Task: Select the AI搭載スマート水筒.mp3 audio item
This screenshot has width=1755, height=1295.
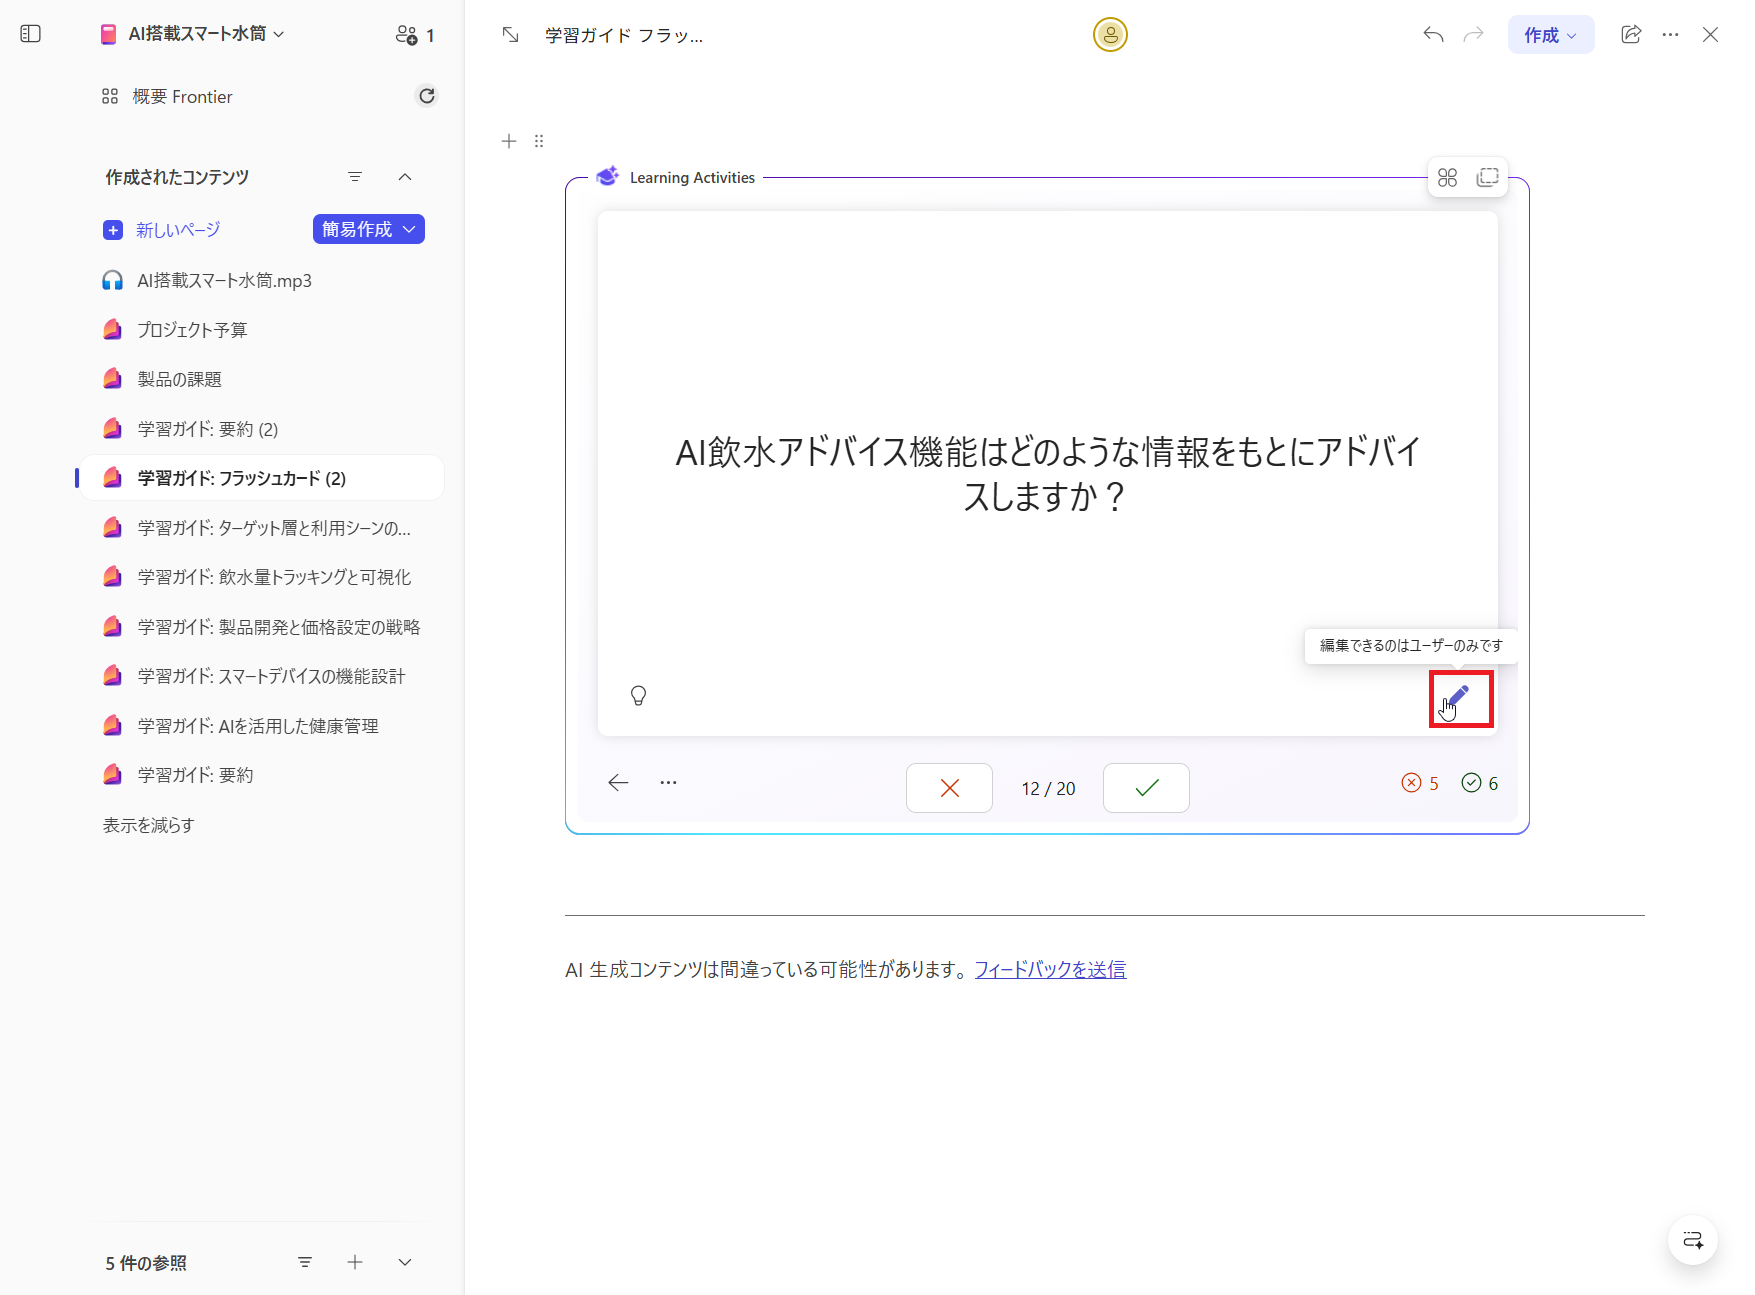Action: click(x=224, y=280)
